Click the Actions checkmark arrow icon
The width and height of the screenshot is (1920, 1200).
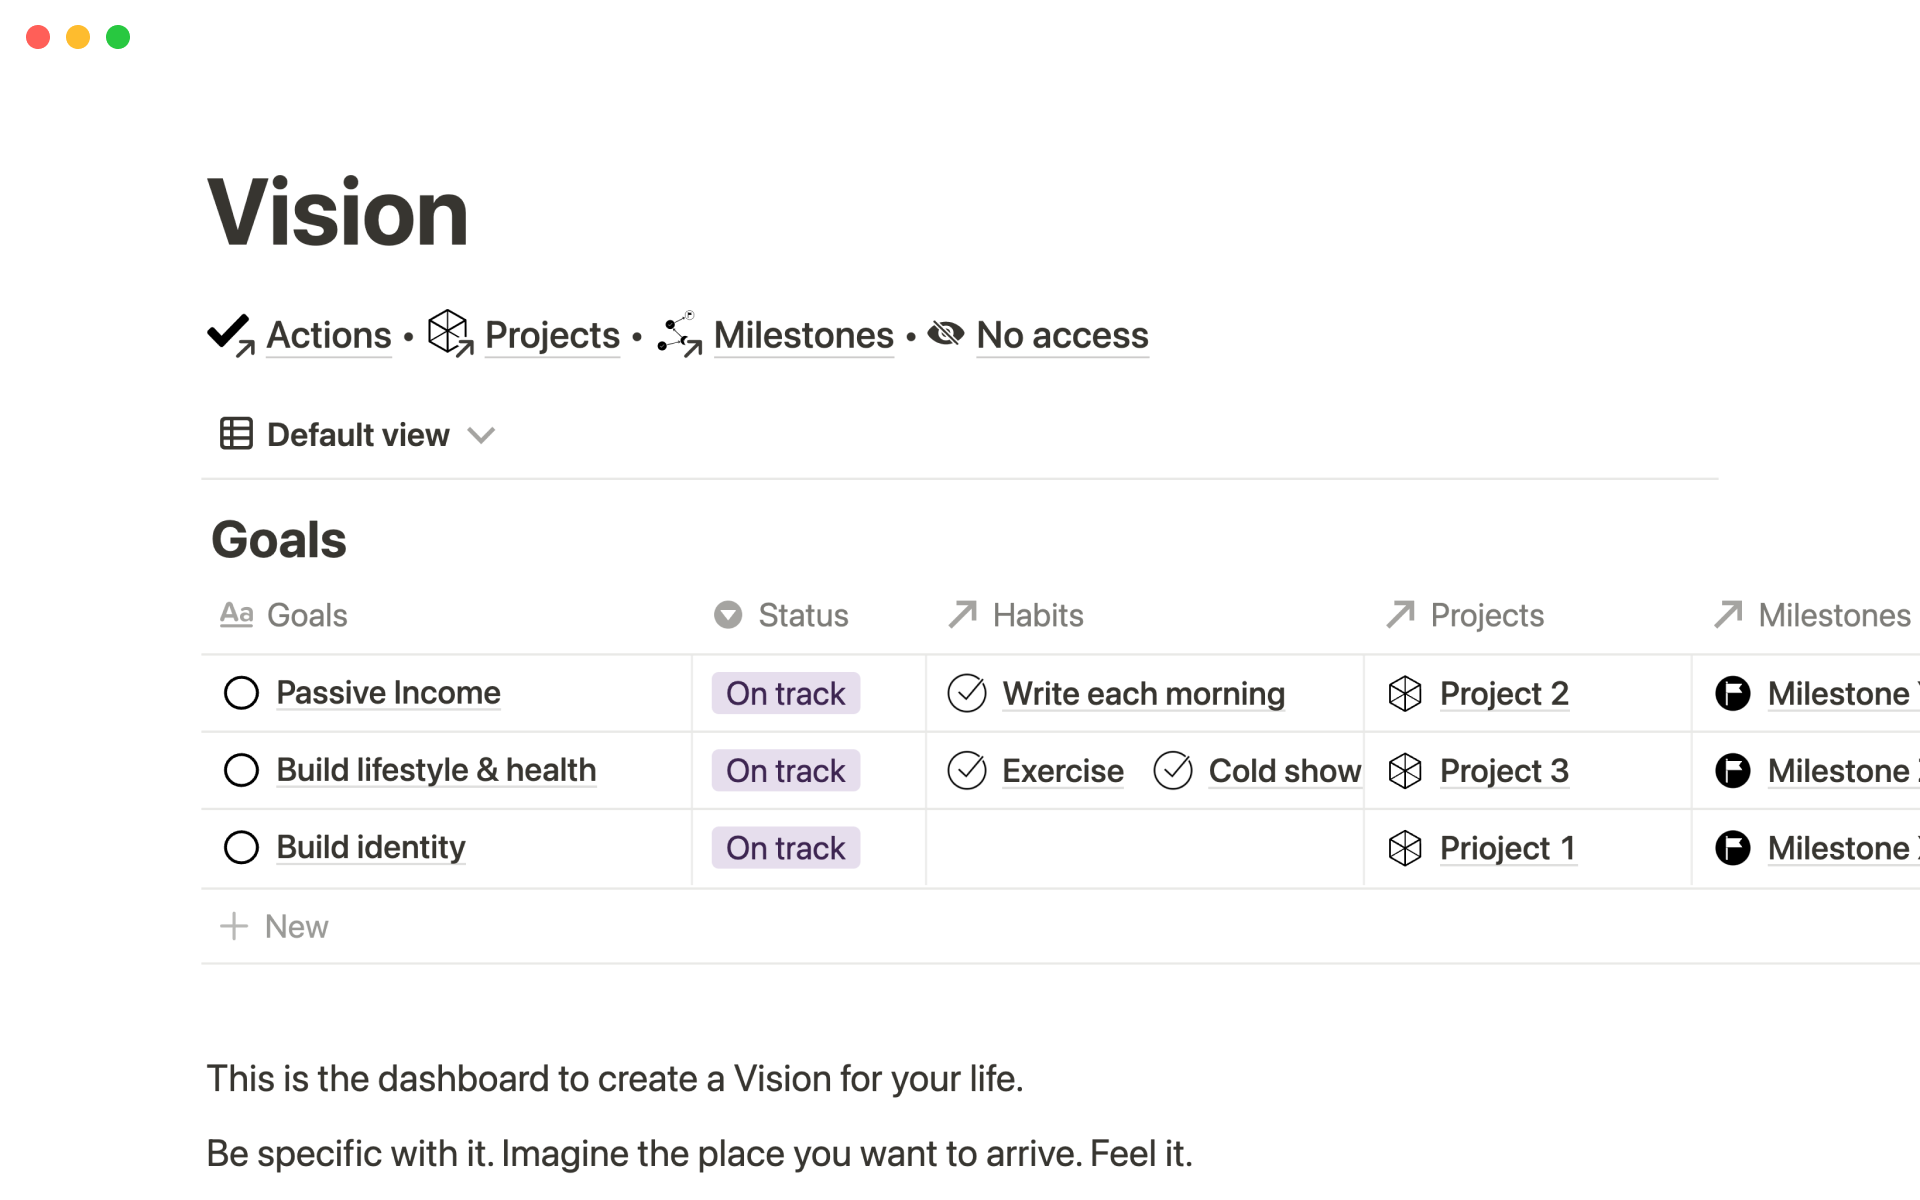pos(231,335)
